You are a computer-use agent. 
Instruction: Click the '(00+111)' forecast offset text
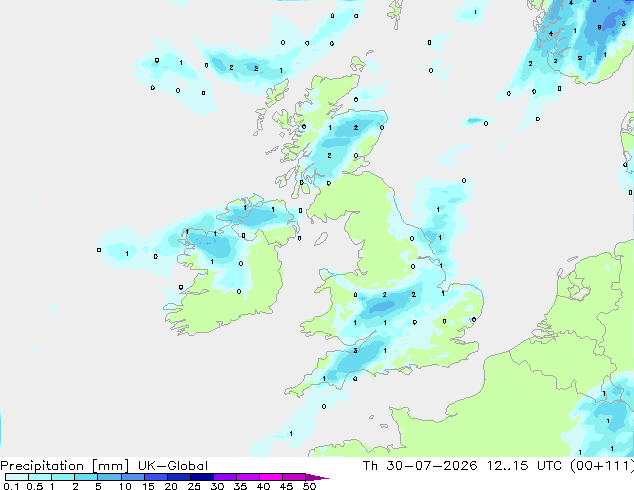click(602, 466)
